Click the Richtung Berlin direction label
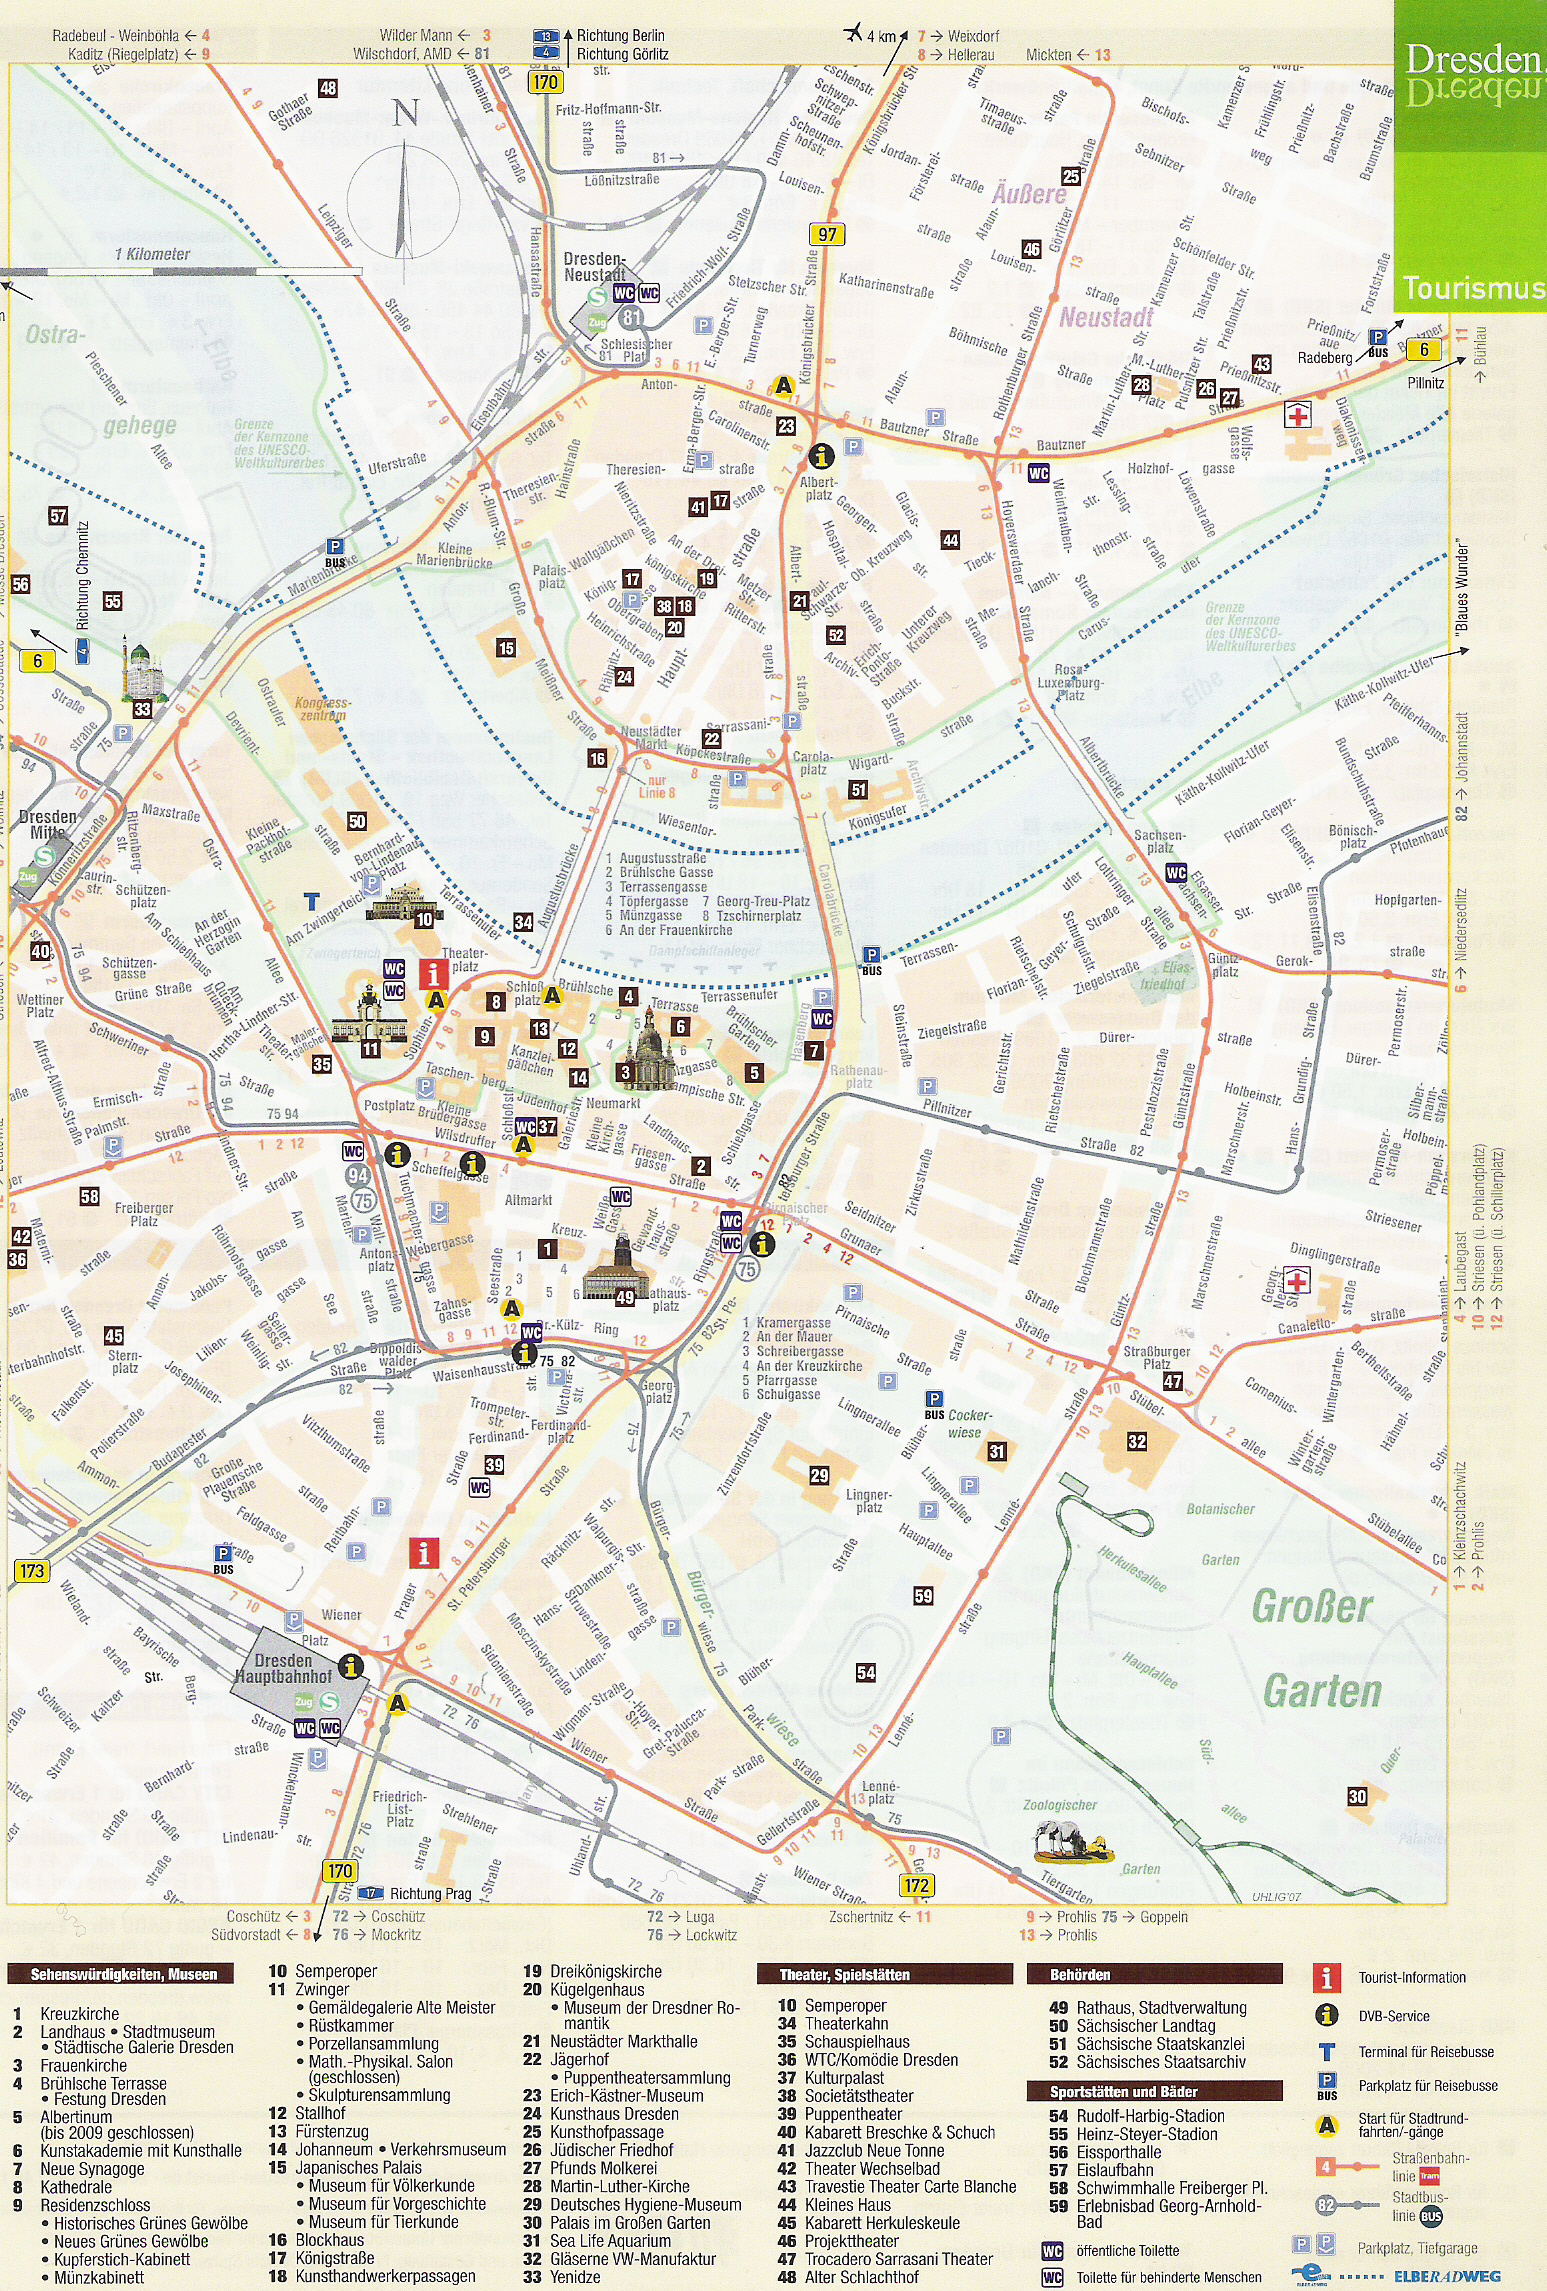Screen dimensions: 1547x2291 coord(621,35)
